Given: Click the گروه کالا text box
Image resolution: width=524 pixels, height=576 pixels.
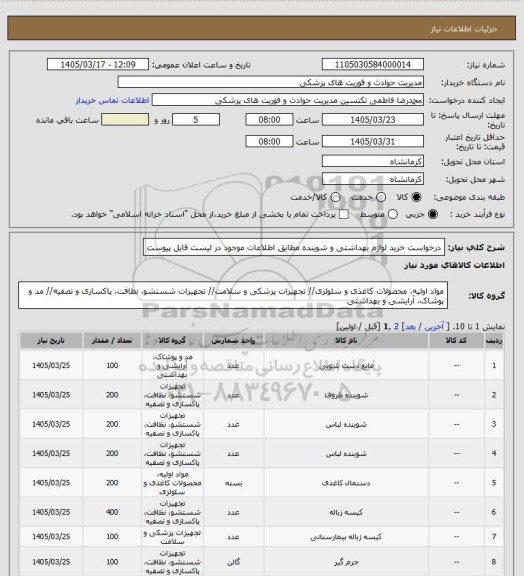Looking at the screenshot, I should (233, 296).
